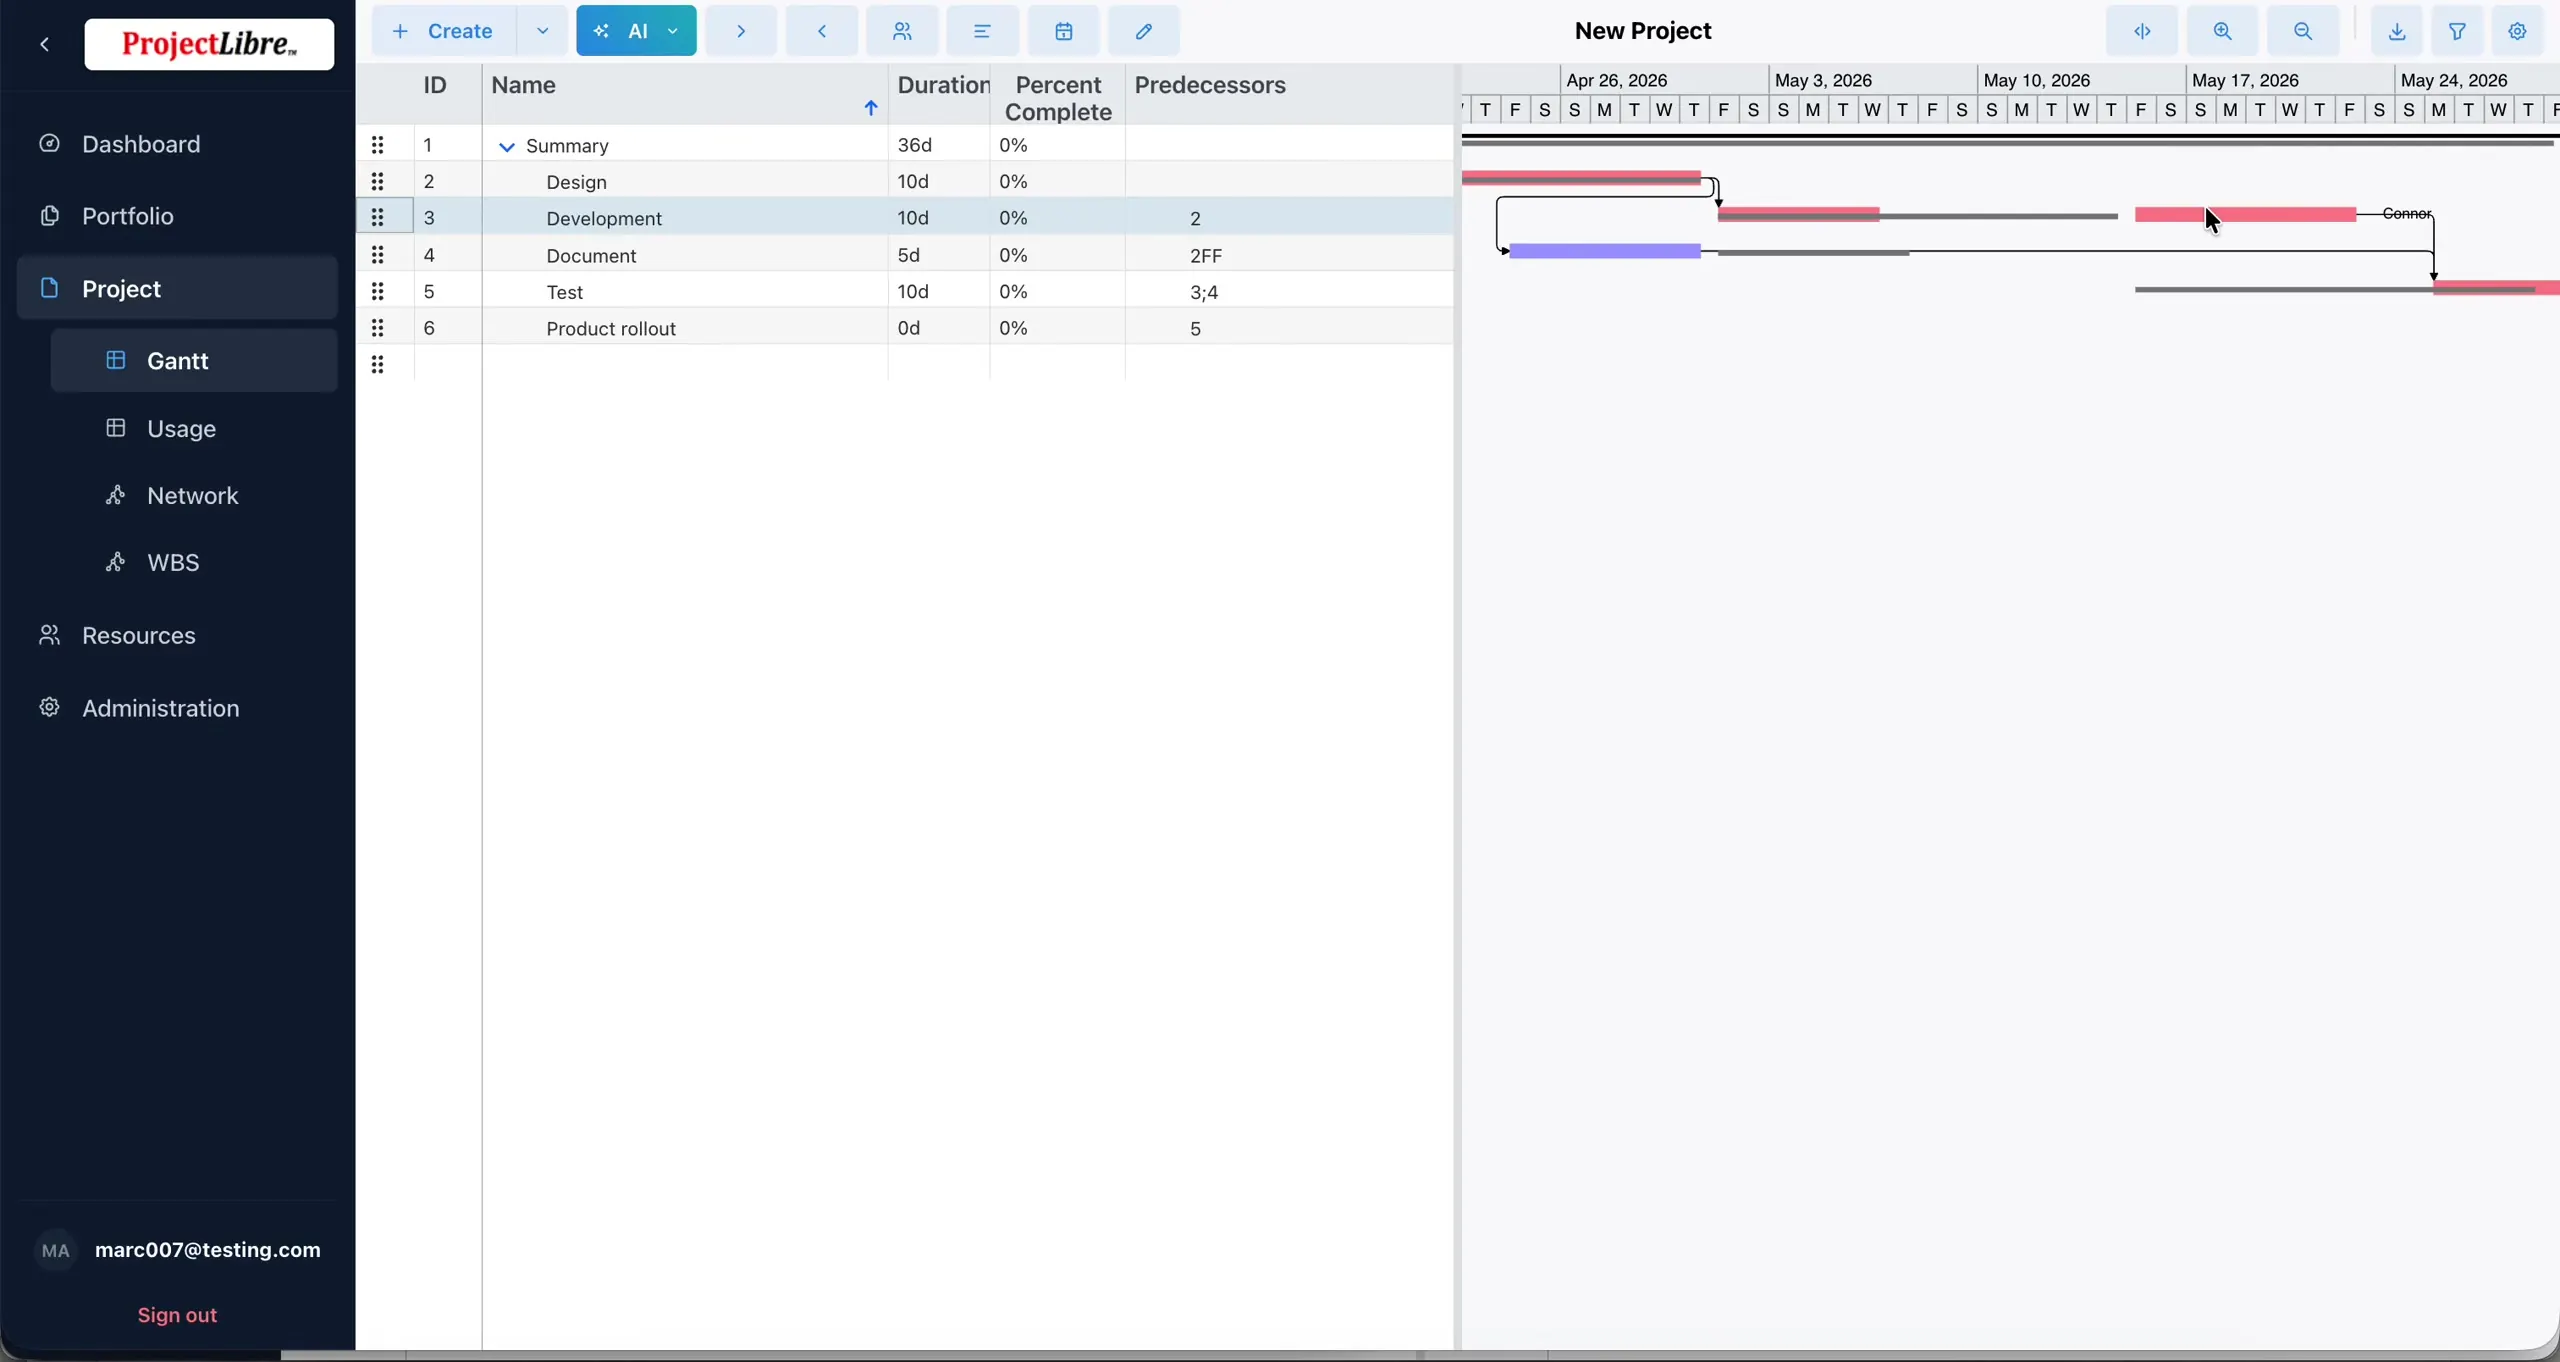The height and width of the screenshot is (1362, 2560).
Task: Open Portfolio in the sidebar
Action: (177, 216)
